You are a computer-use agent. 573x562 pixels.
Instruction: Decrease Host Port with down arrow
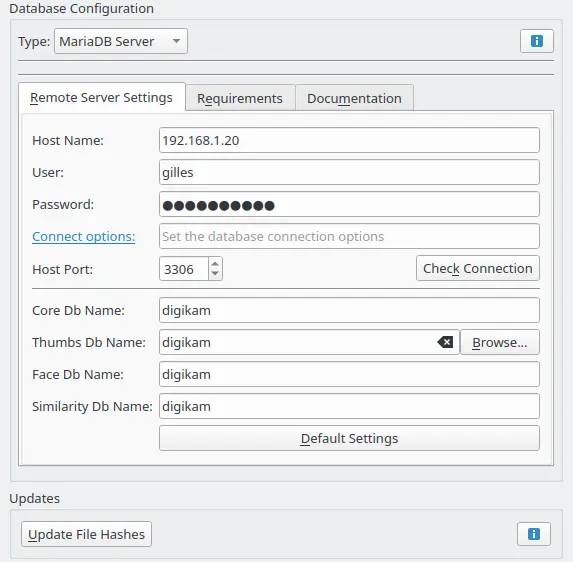215,274
